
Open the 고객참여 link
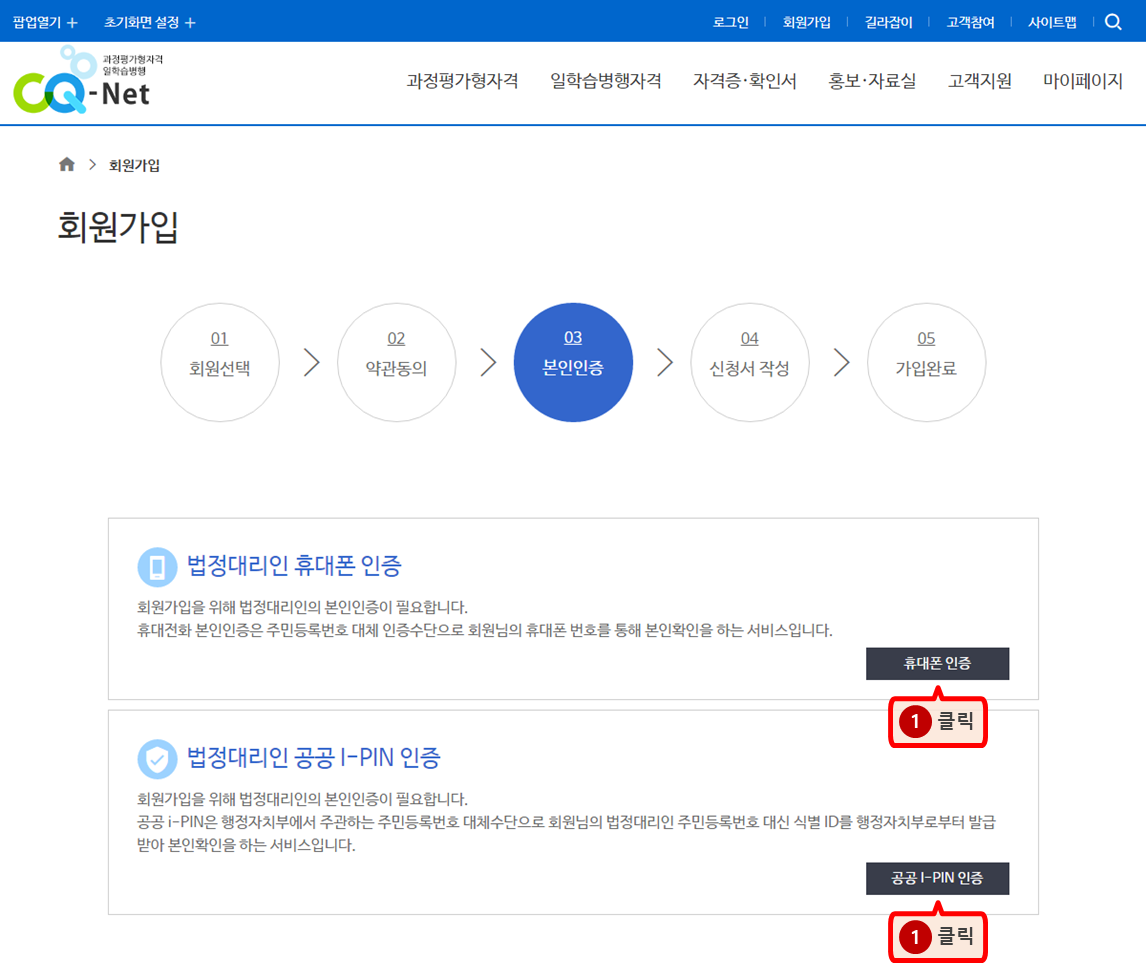[970, 23]
